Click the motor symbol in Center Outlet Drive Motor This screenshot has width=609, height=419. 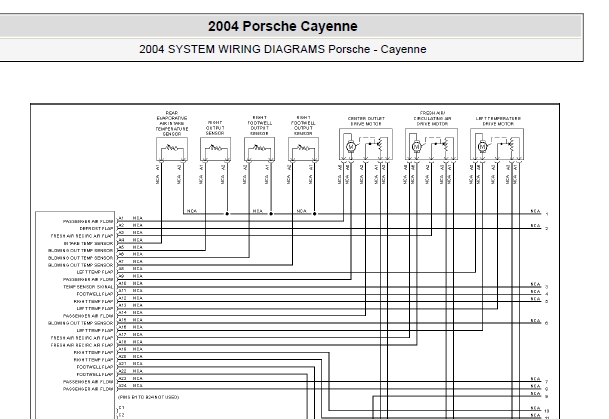(351, 147)
